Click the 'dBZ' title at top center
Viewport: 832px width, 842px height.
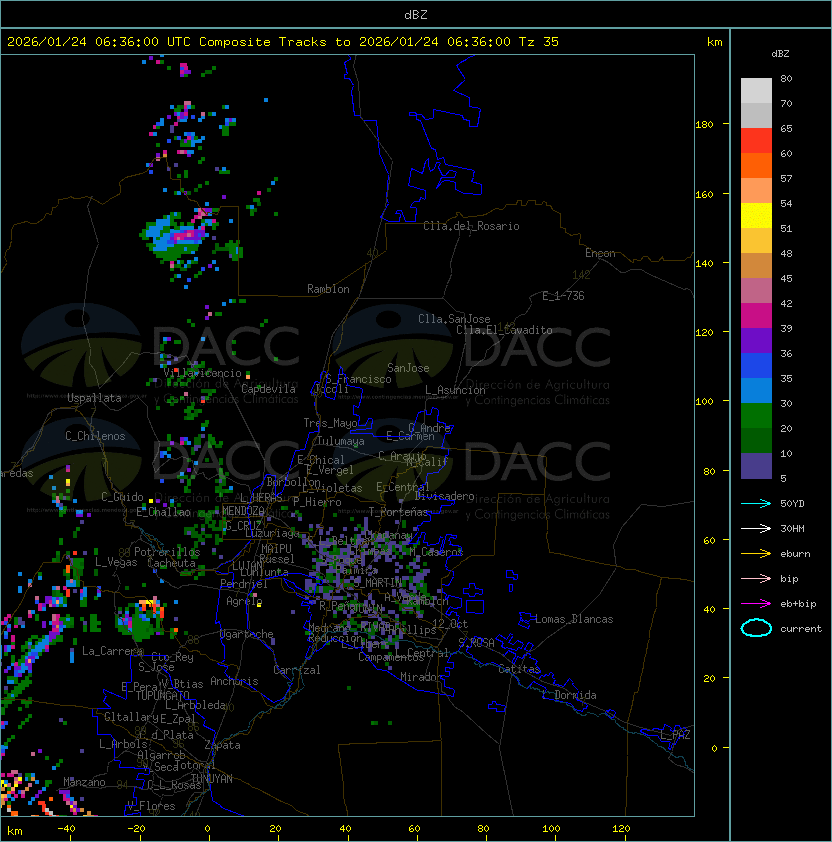416,15
